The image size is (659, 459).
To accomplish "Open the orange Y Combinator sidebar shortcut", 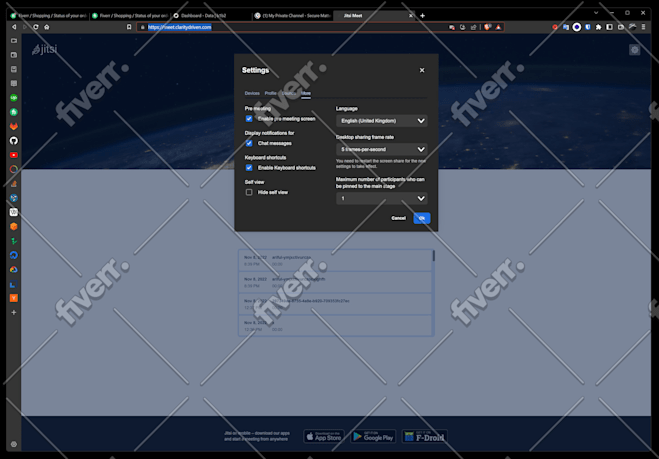I will coord(14,298).
